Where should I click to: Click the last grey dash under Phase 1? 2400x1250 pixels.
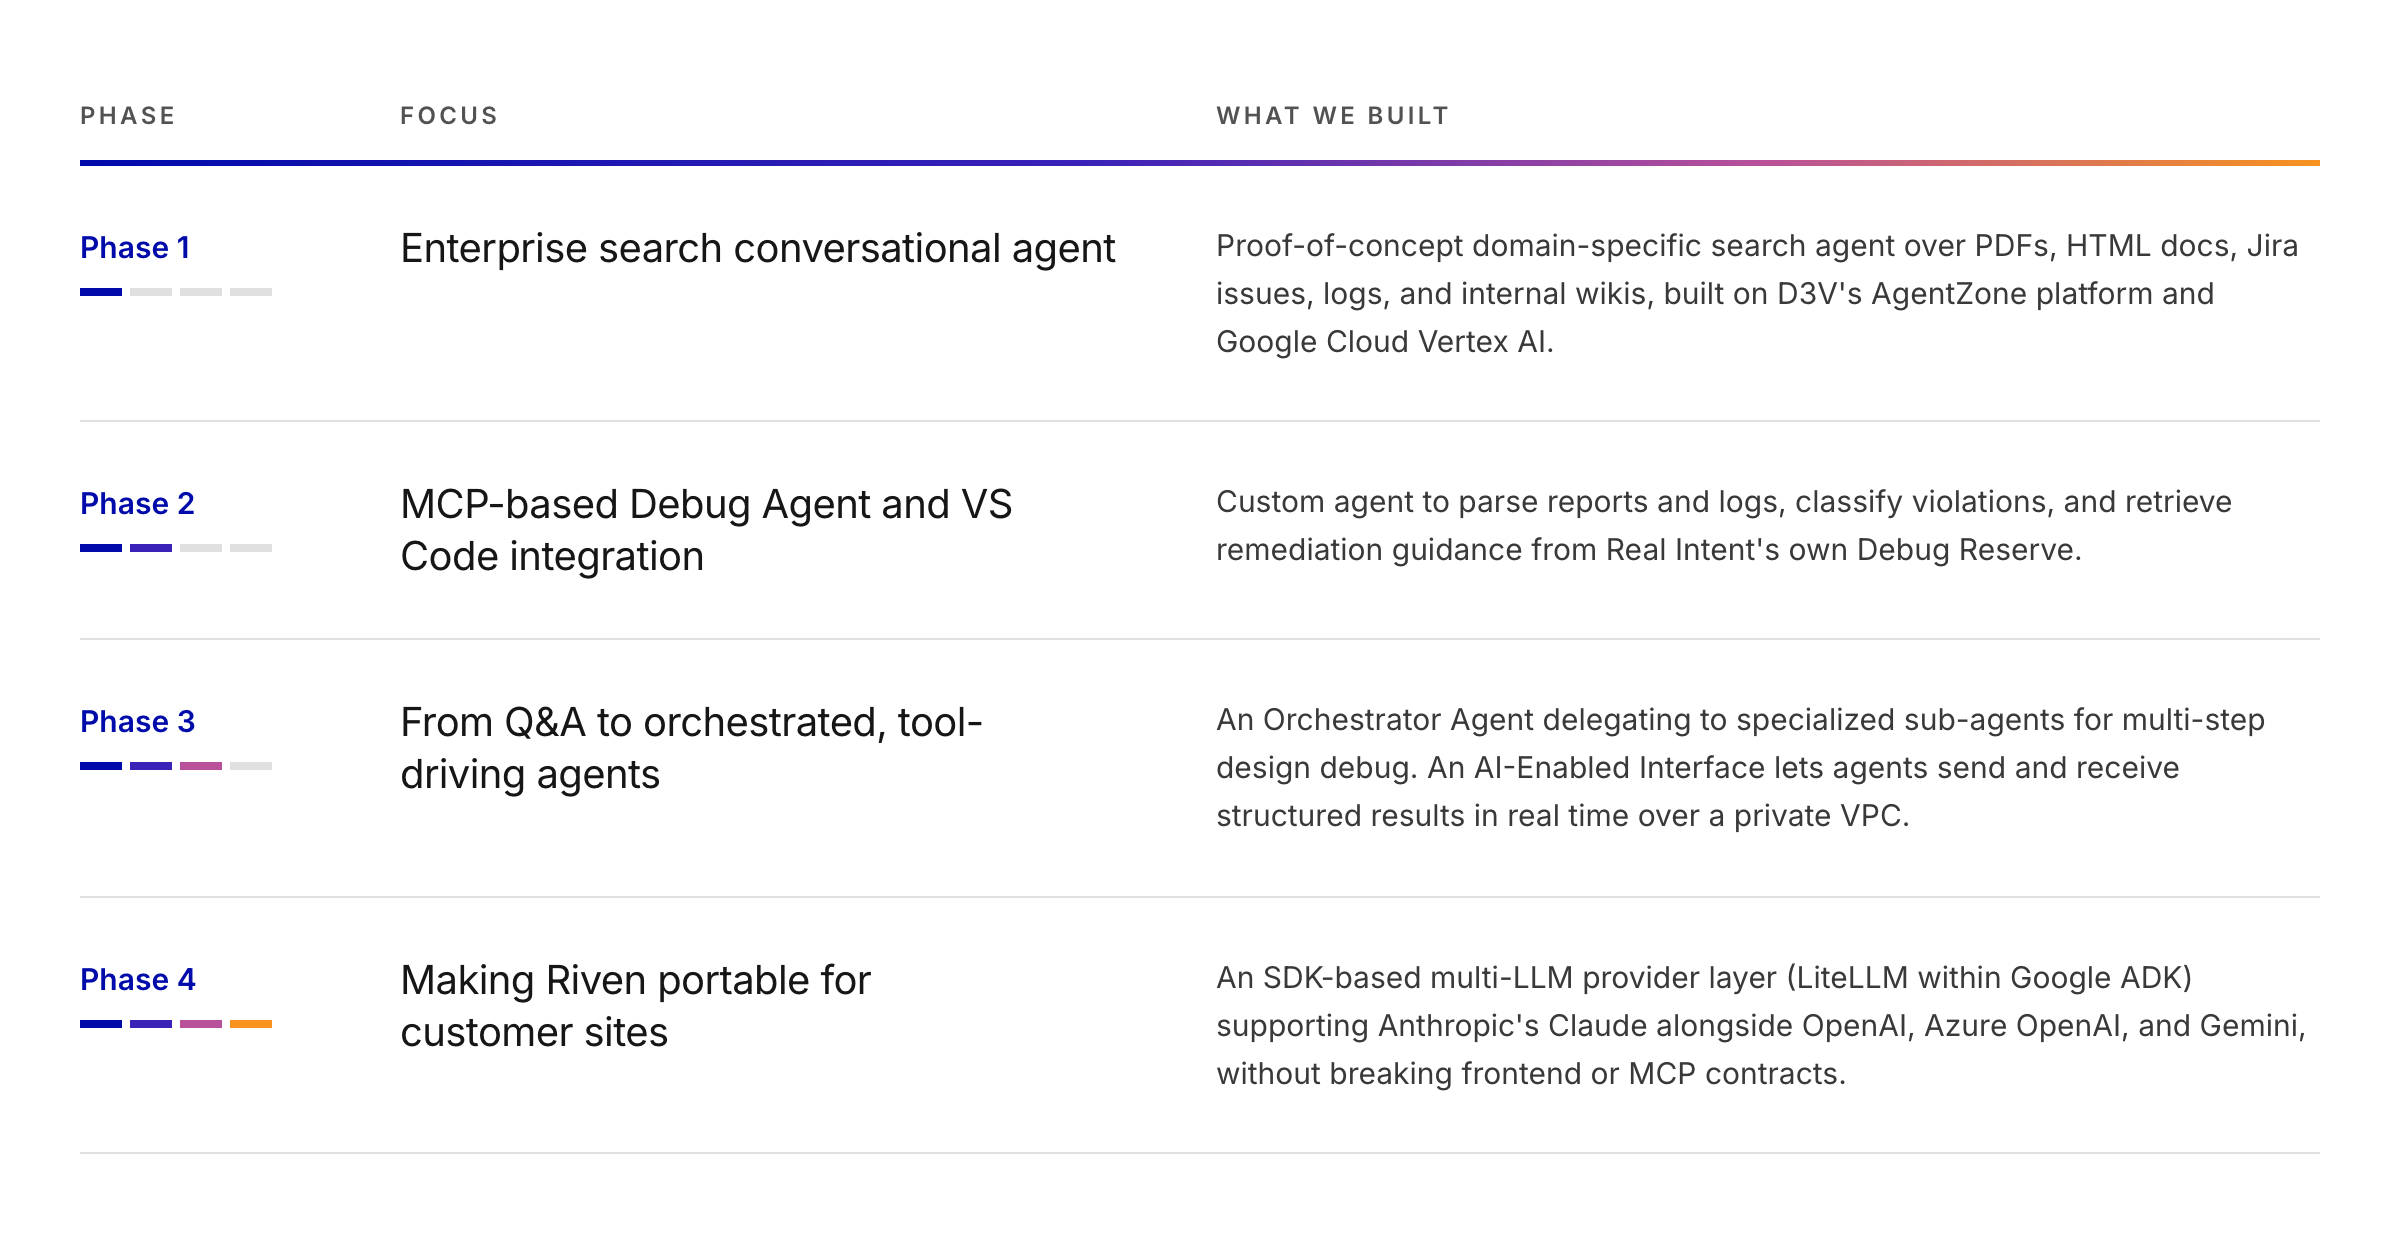point(251,292)
